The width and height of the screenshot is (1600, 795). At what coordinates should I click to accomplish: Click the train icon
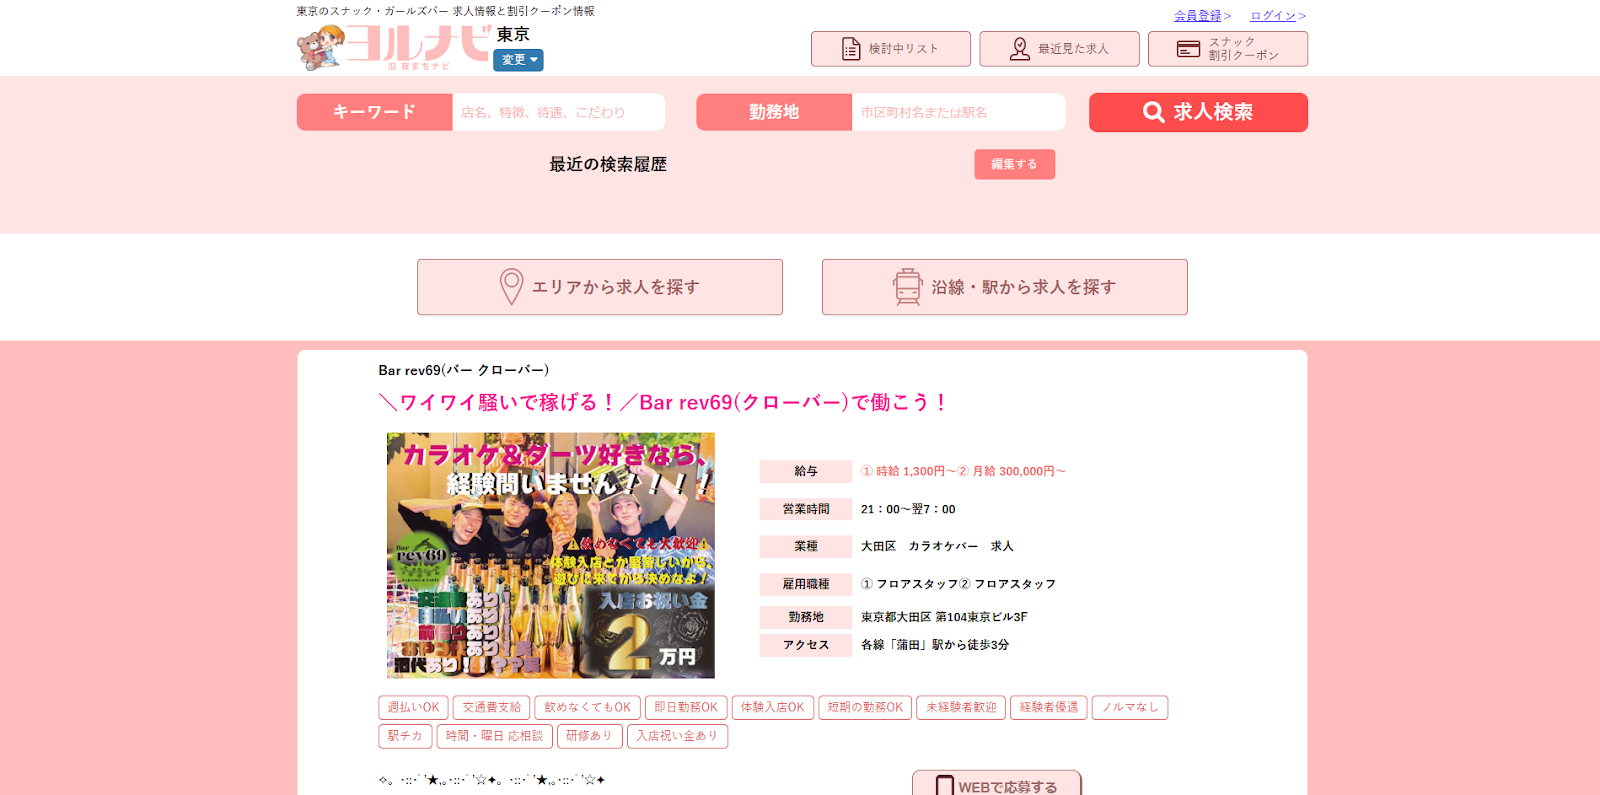[x=907, y=287]
